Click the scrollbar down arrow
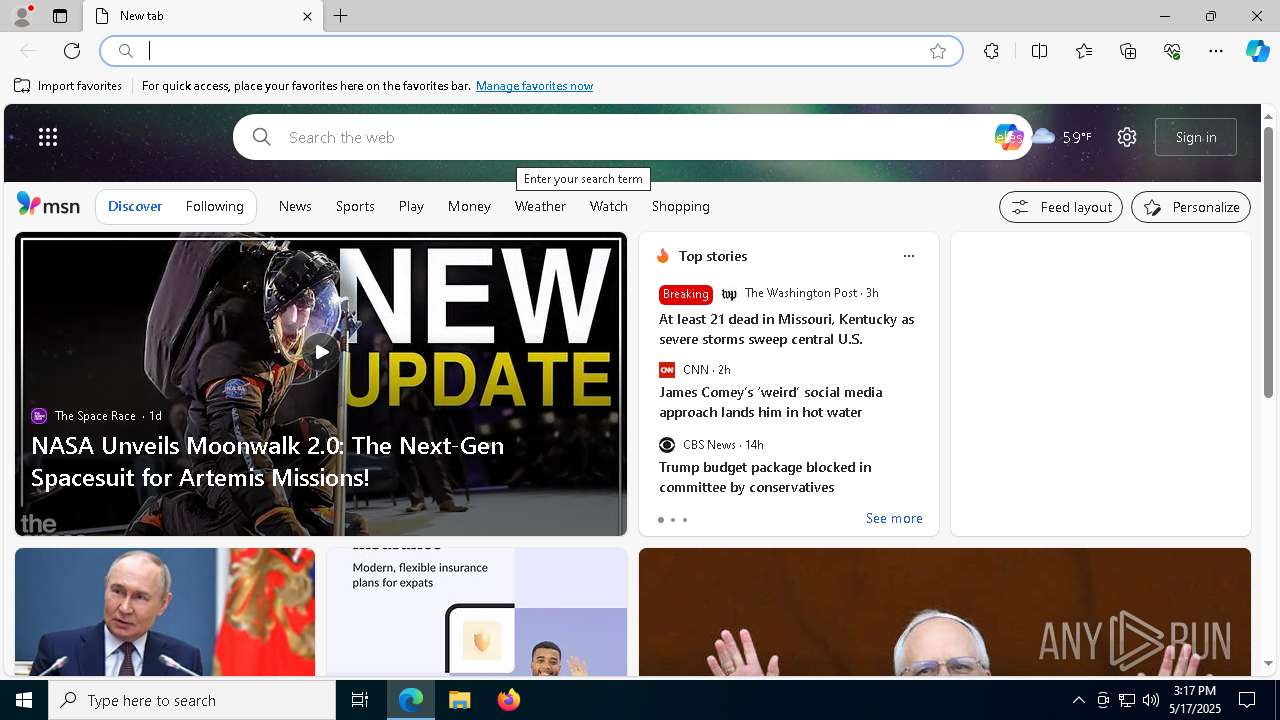 coord(1268,663)
